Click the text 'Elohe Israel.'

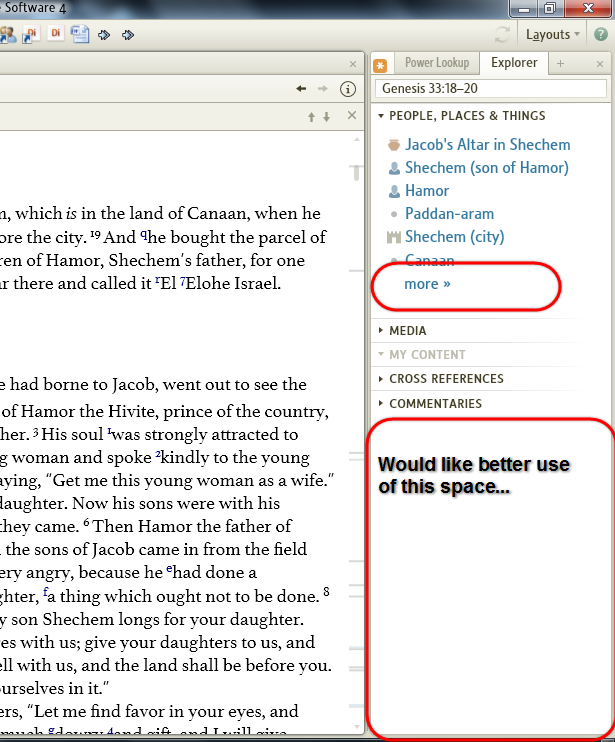tap(233, 283)
